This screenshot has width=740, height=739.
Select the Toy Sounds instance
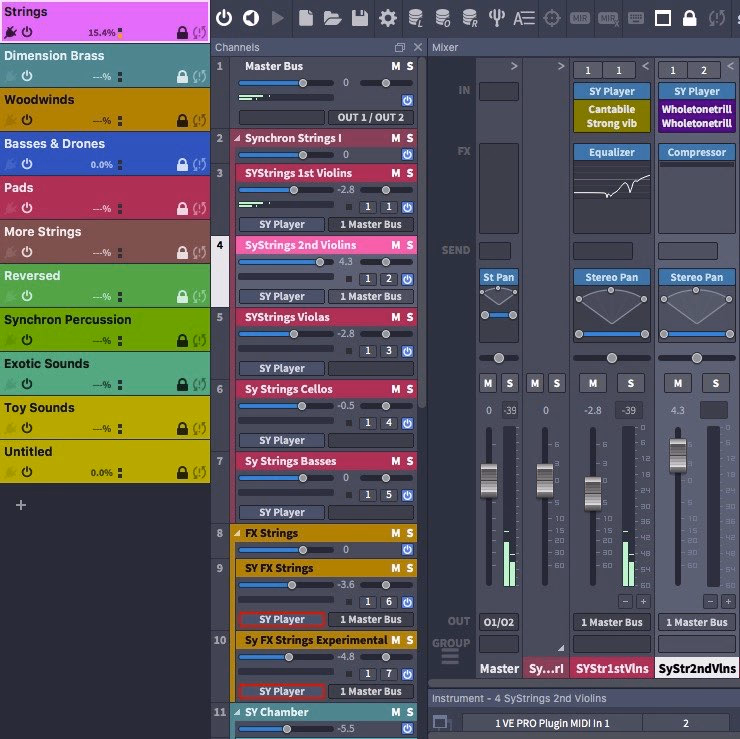coord(105,417)
